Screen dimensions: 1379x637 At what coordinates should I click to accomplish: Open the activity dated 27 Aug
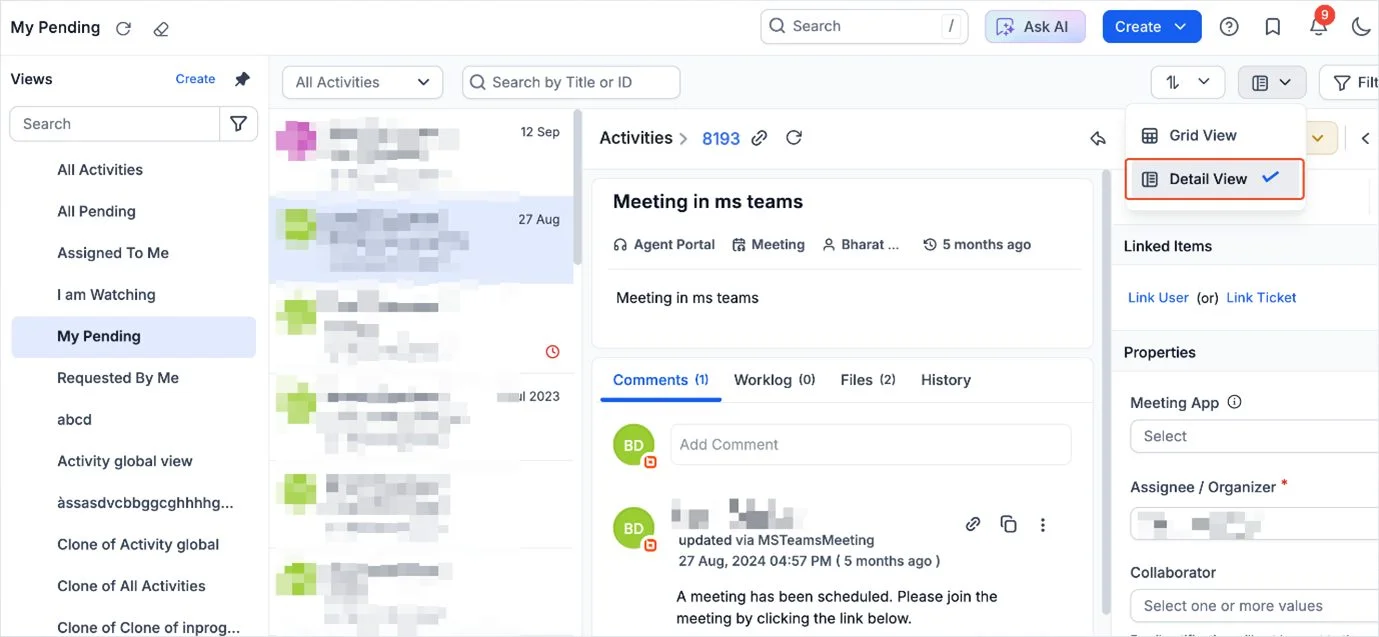tap(420, 239)
